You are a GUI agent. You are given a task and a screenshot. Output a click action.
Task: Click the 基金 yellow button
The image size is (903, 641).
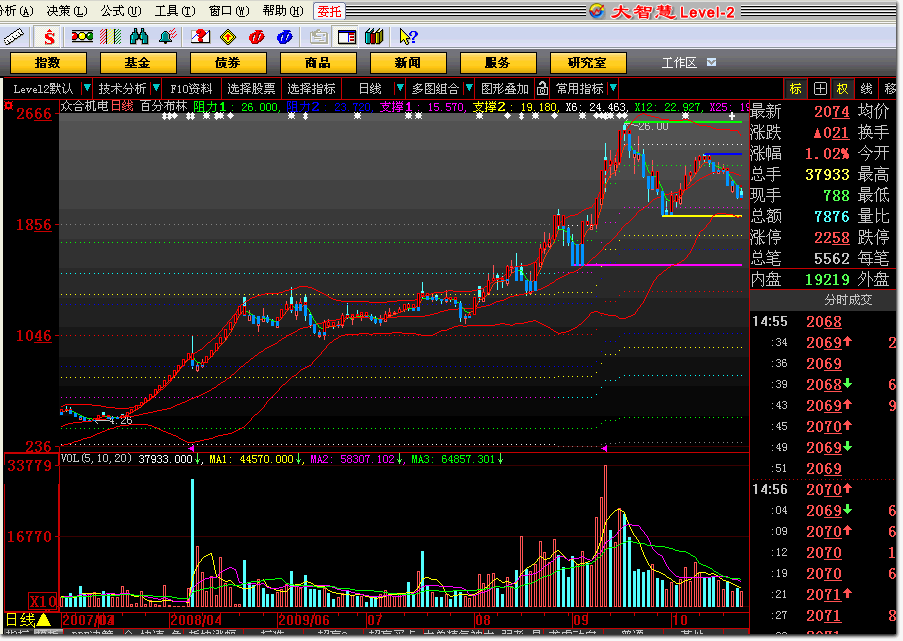138,63
